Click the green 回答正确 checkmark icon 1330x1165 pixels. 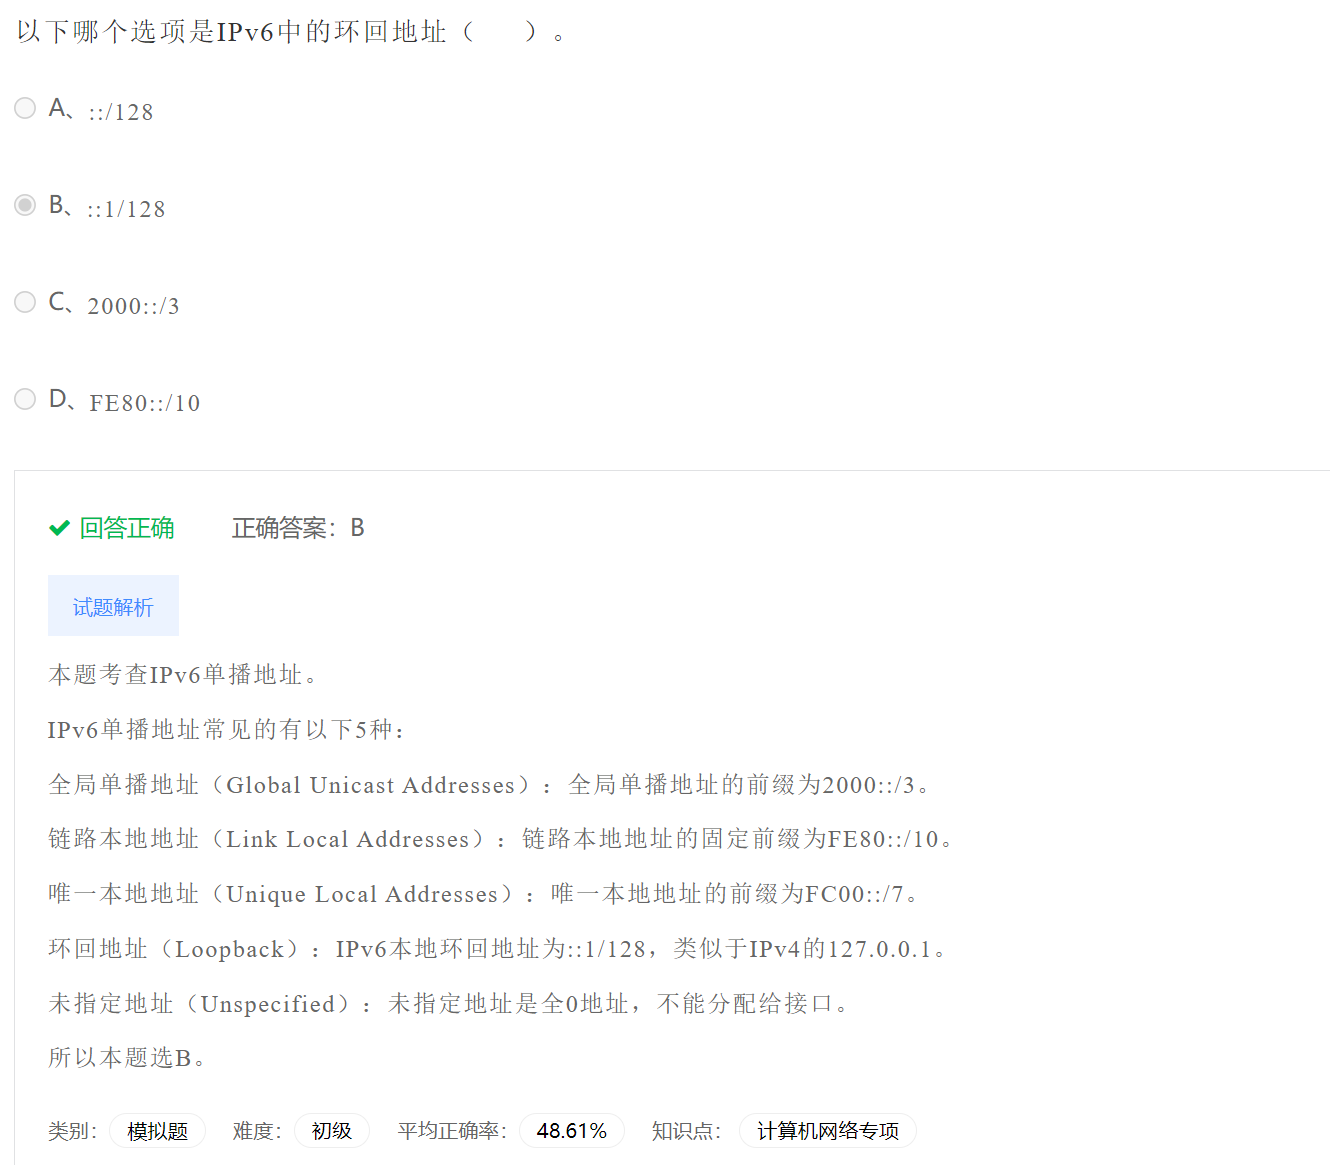coord(59,528)
